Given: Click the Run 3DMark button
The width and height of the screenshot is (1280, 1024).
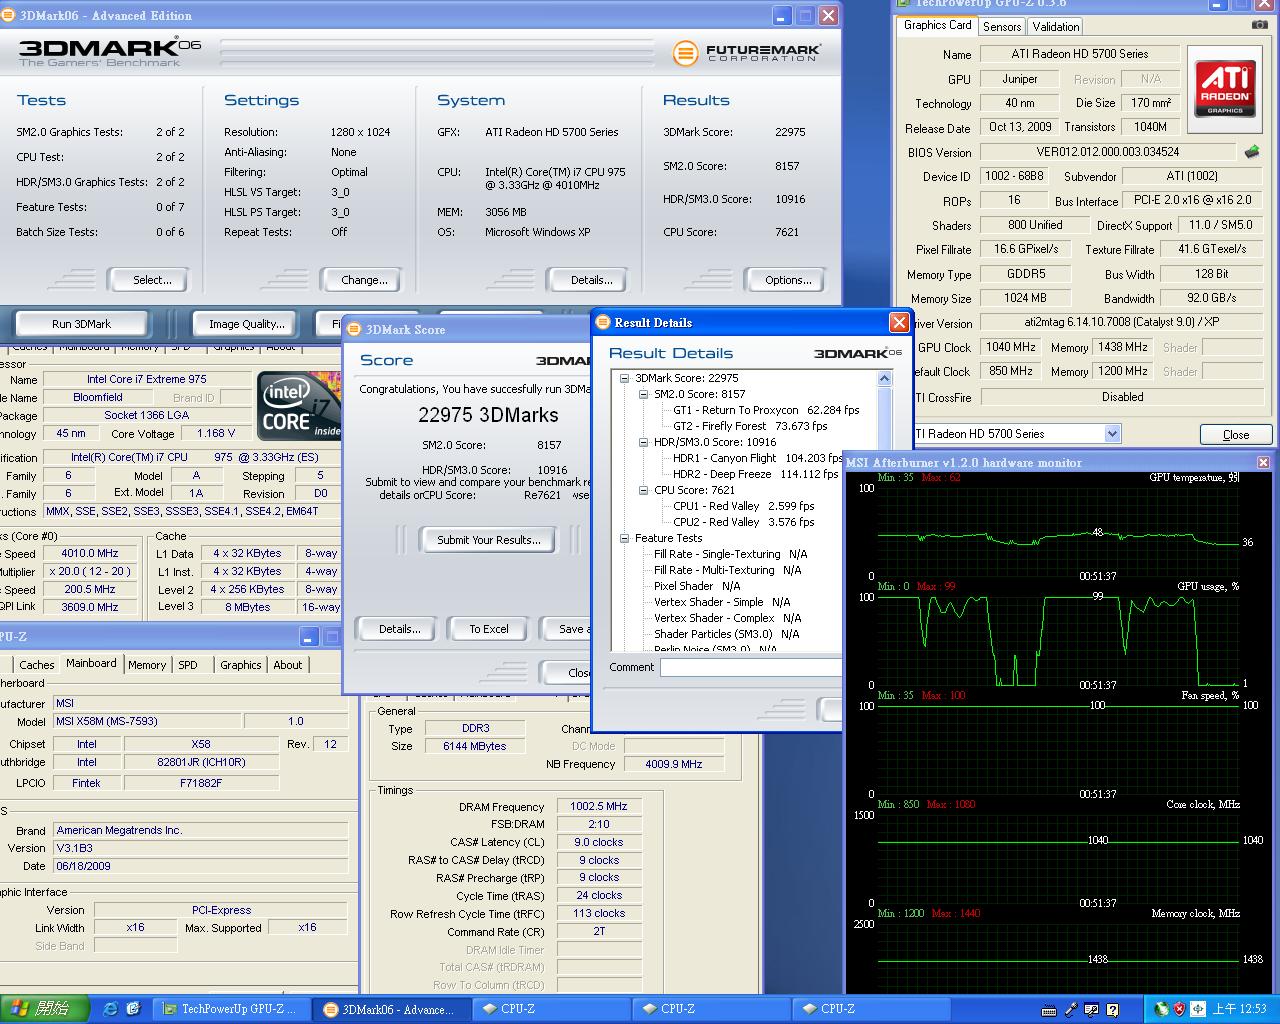Looking at the screenshot, I should pyautogui.click(x=81, y=324).
